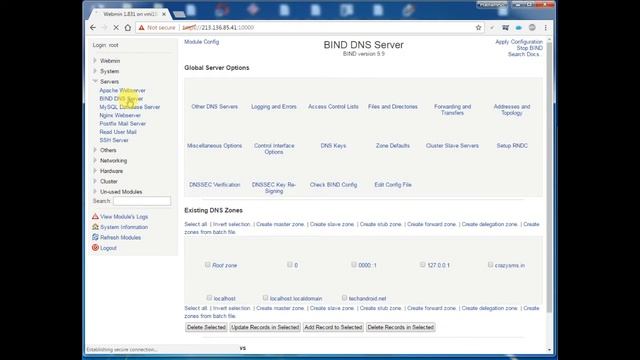The image size is (640, 360).
Task: Click Apply Configuration link
Action: coord(519,42)
